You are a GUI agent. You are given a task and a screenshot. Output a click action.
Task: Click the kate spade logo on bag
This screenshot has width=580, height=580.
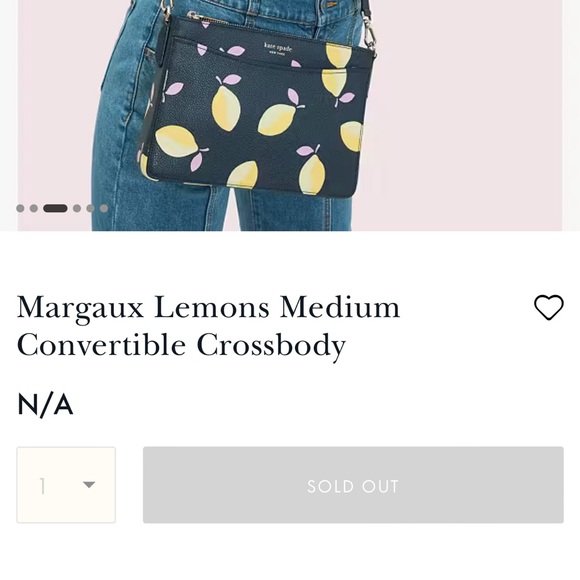[278, 48]
